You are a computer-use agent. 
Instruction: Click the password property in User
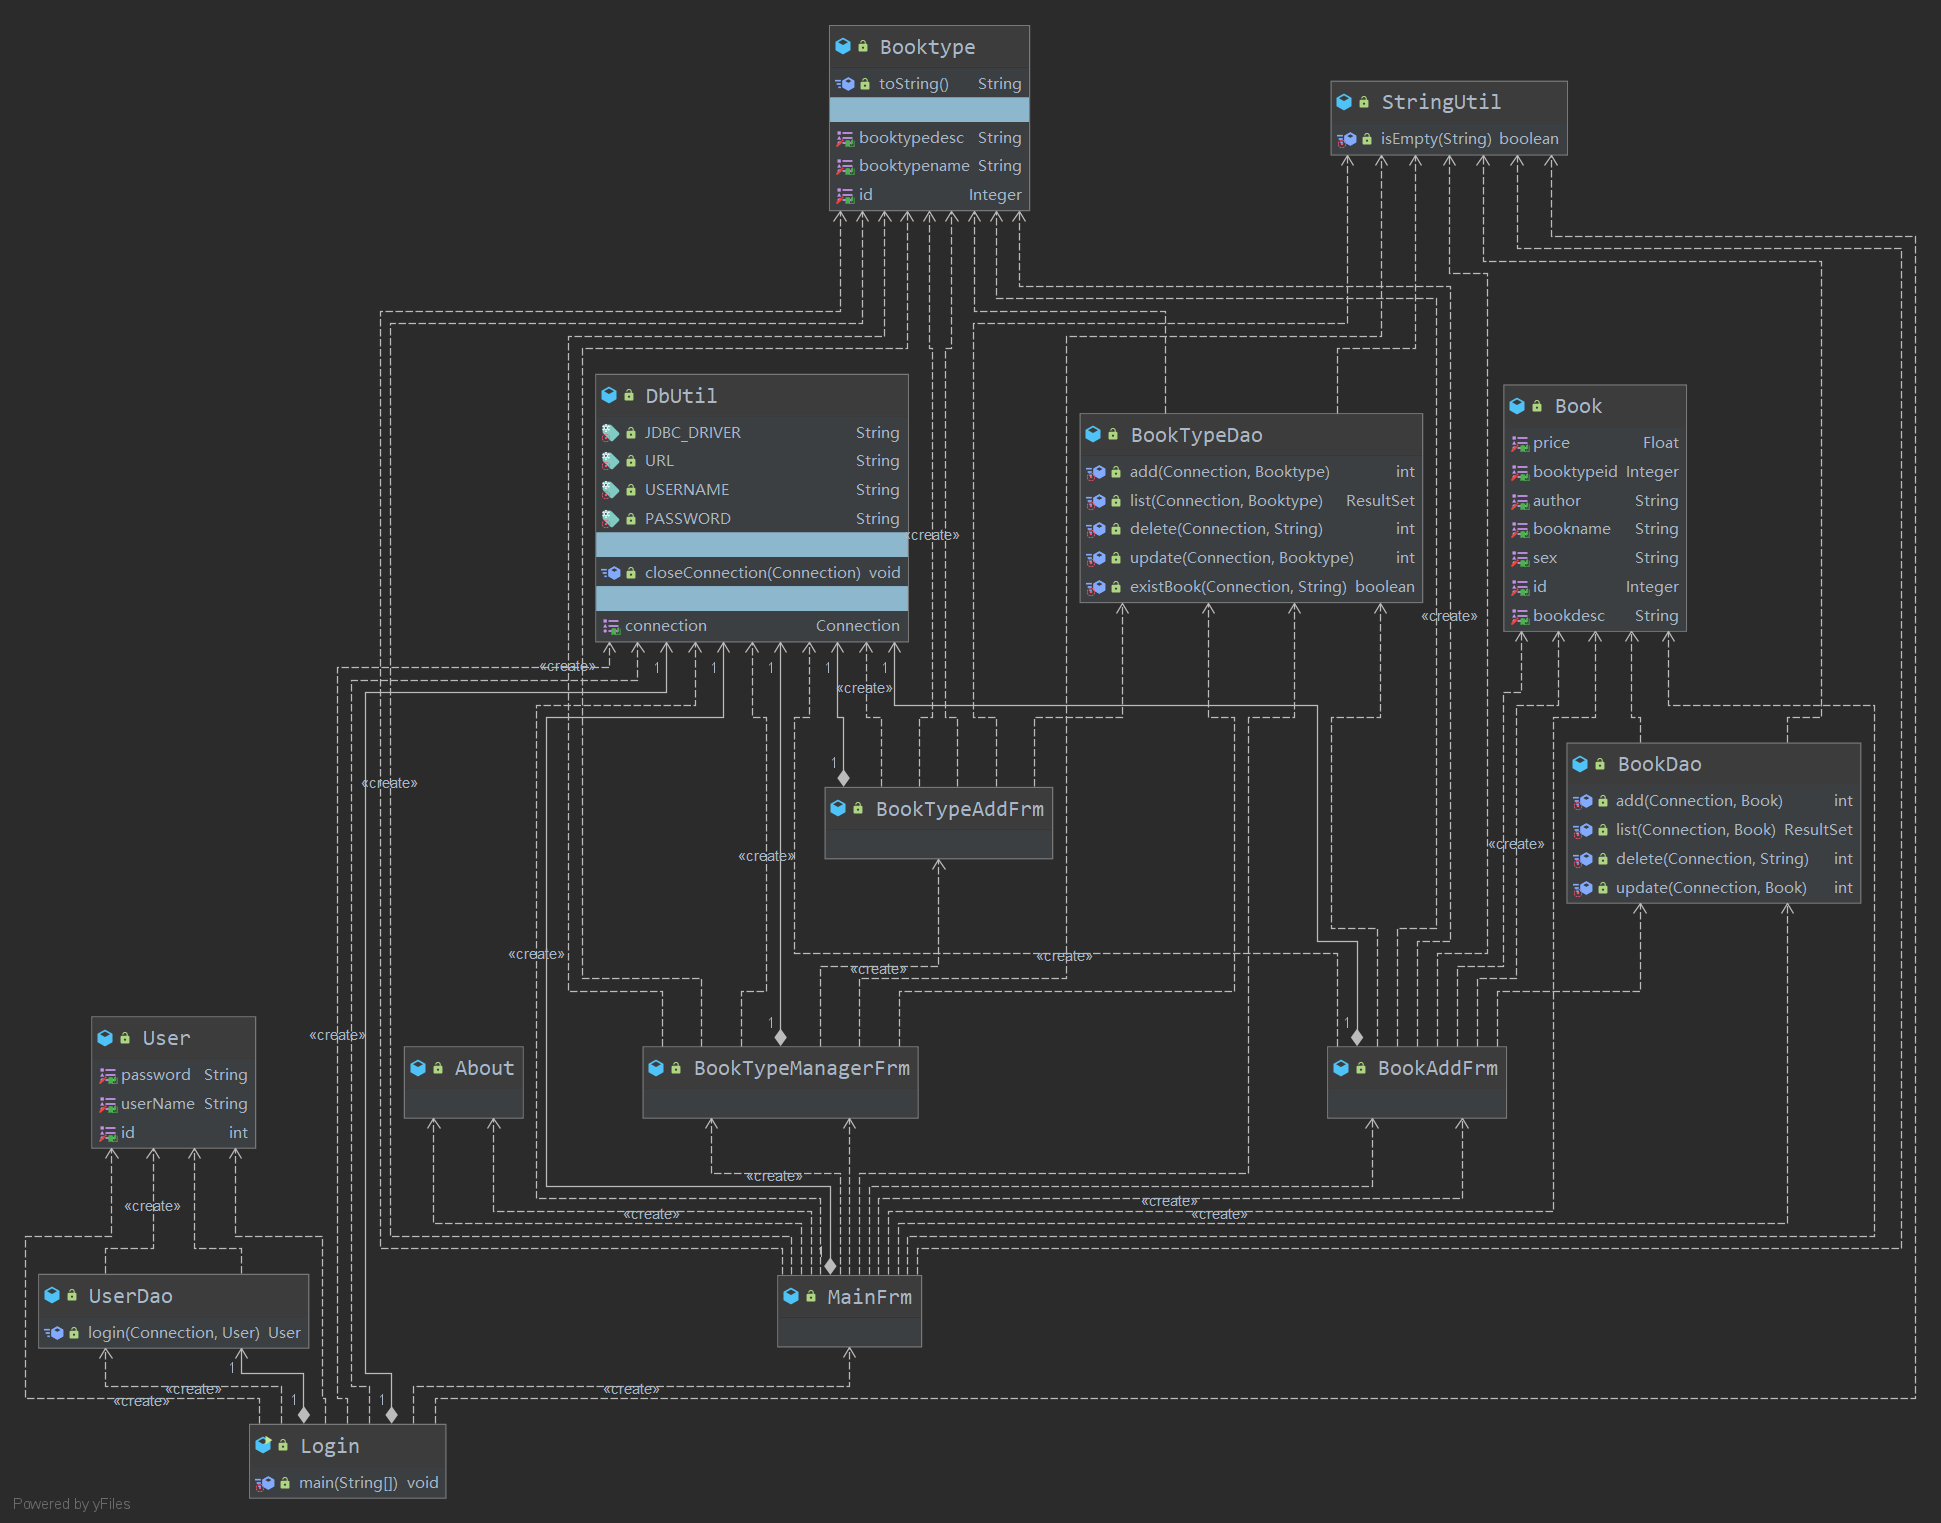click(173, 1075)
